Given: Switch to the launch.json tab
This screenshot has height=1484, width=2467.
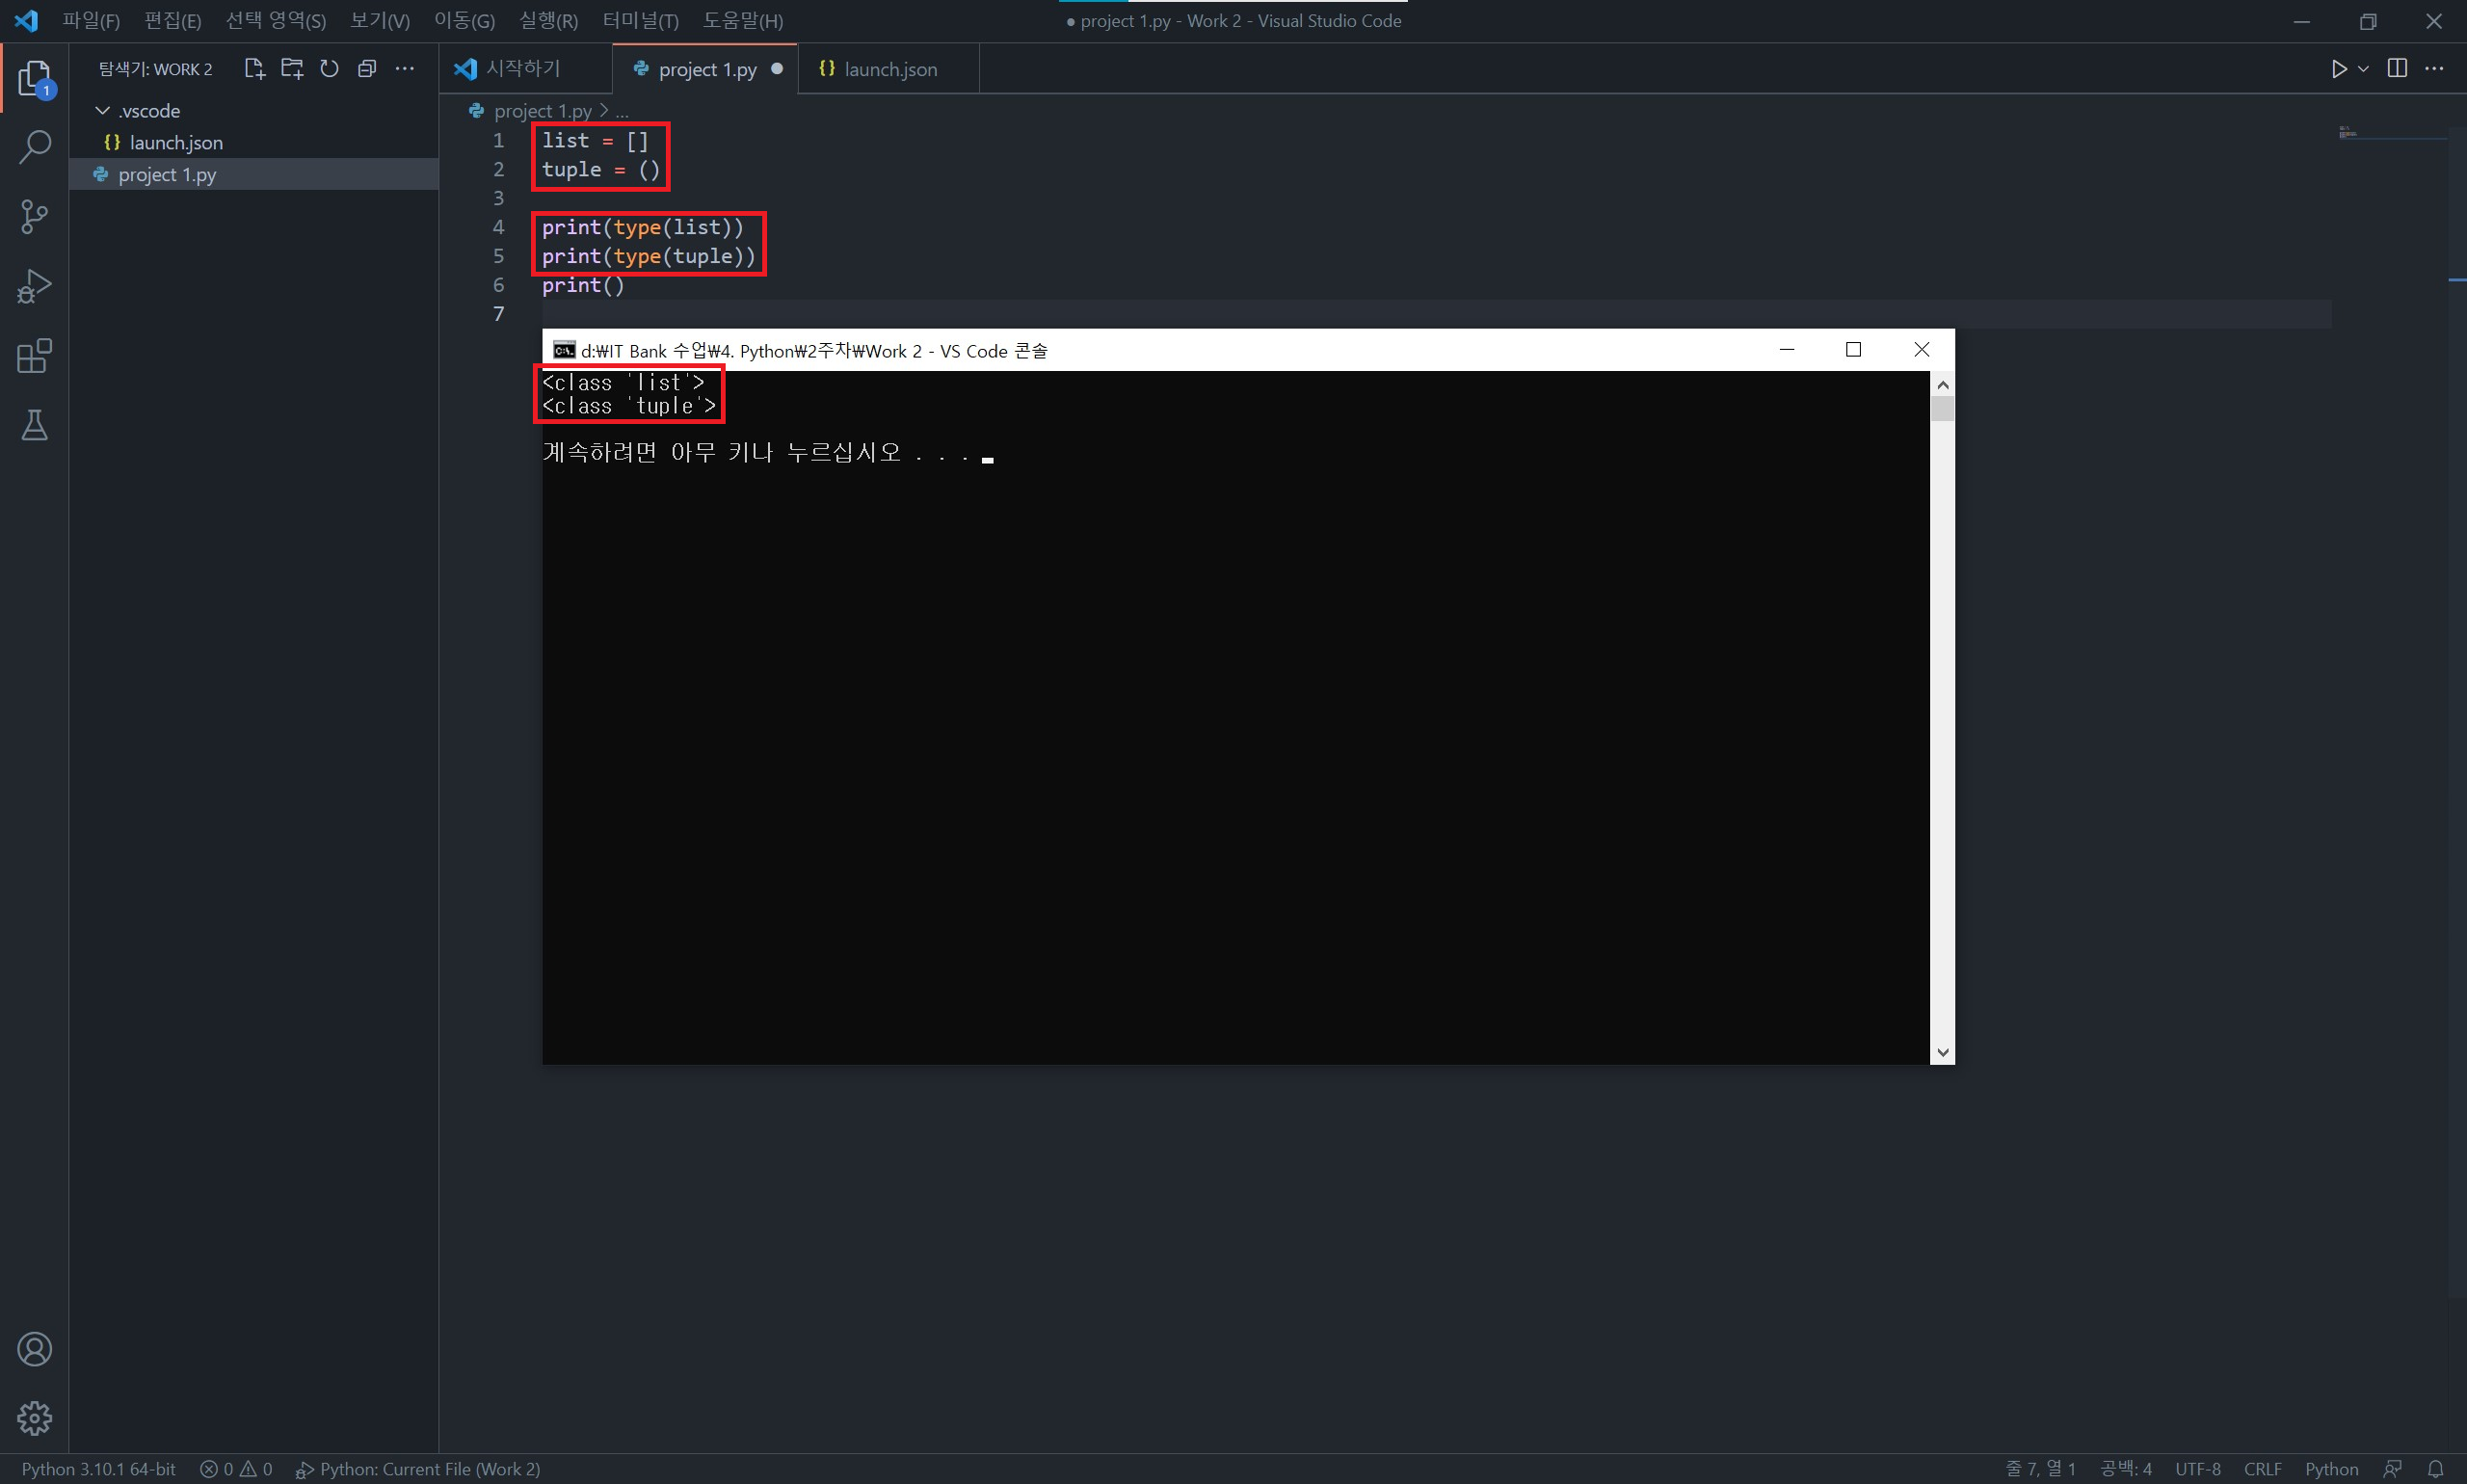Looking at the screenshot, I should click(x=889, y=70).
